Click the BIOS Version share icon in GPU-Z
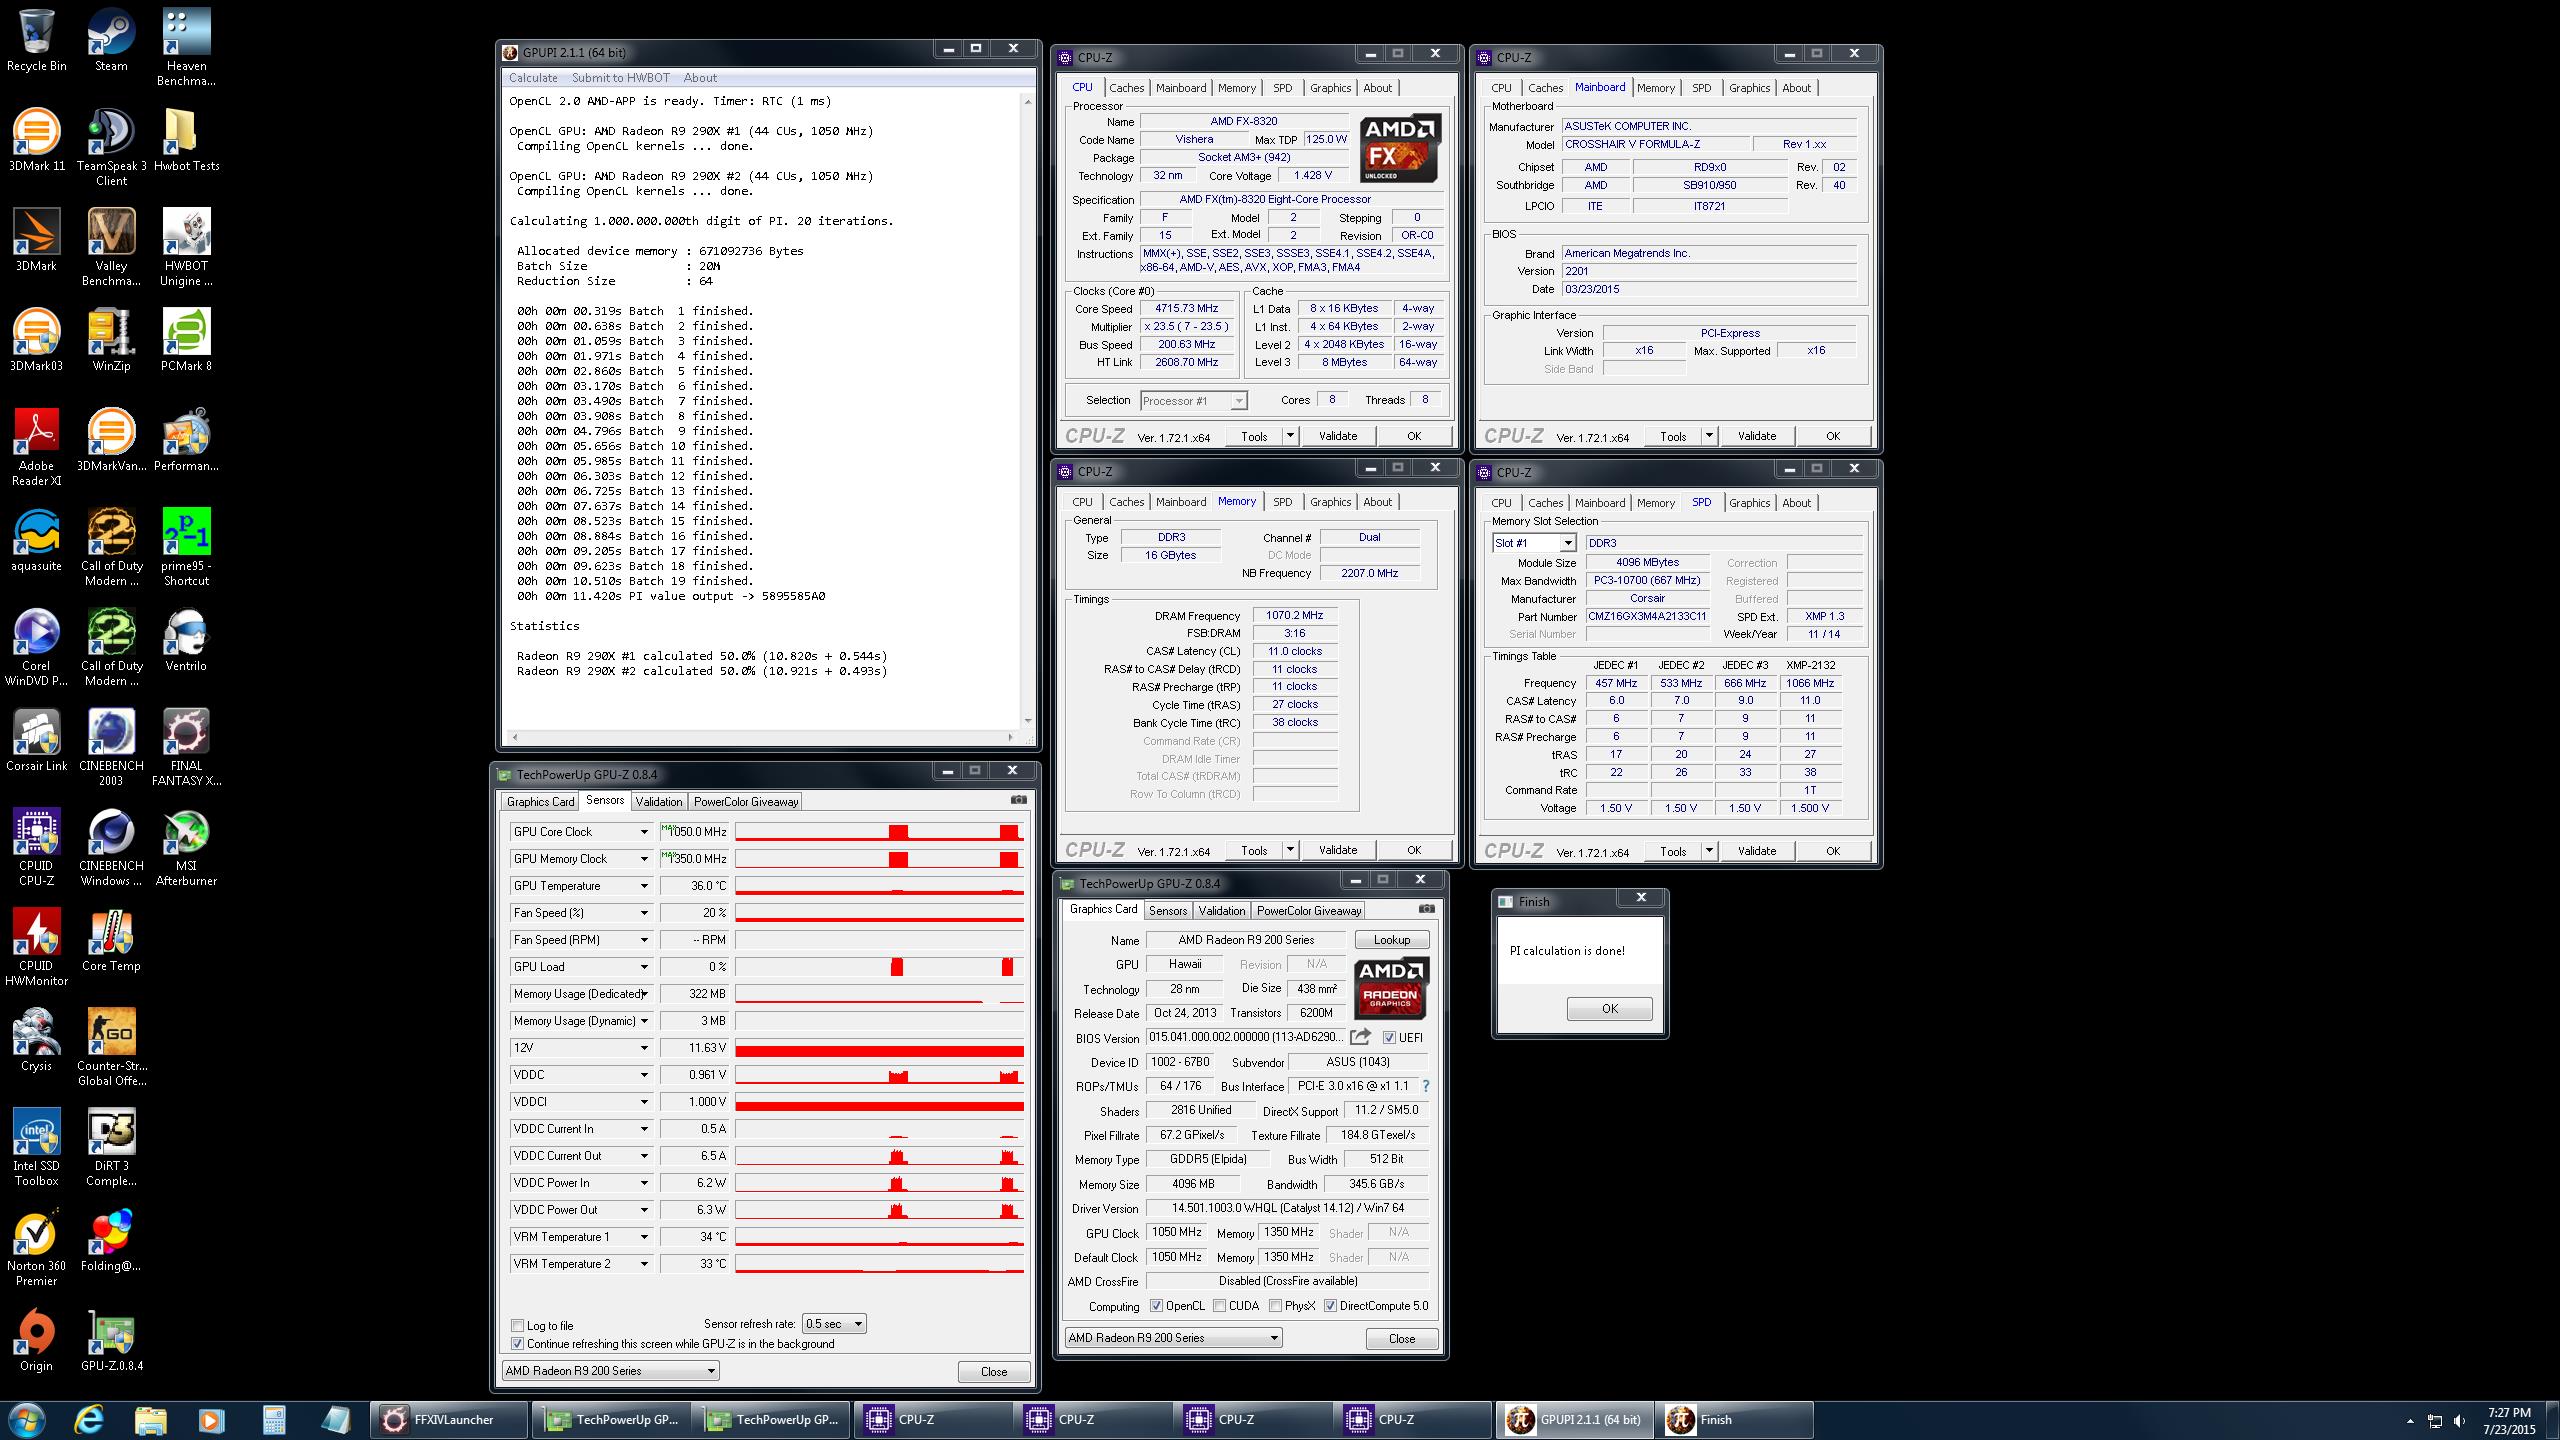Image resolution: width=2560 pixels, height=1440 pixels. (x=1360, y=1037)
